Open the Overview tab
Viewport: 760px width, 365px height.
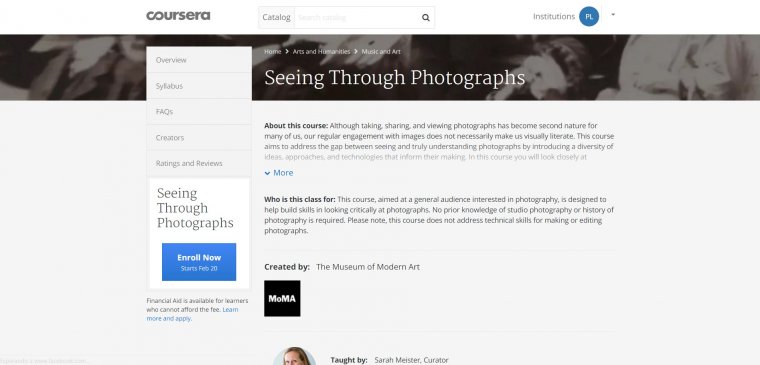point(199,60)
